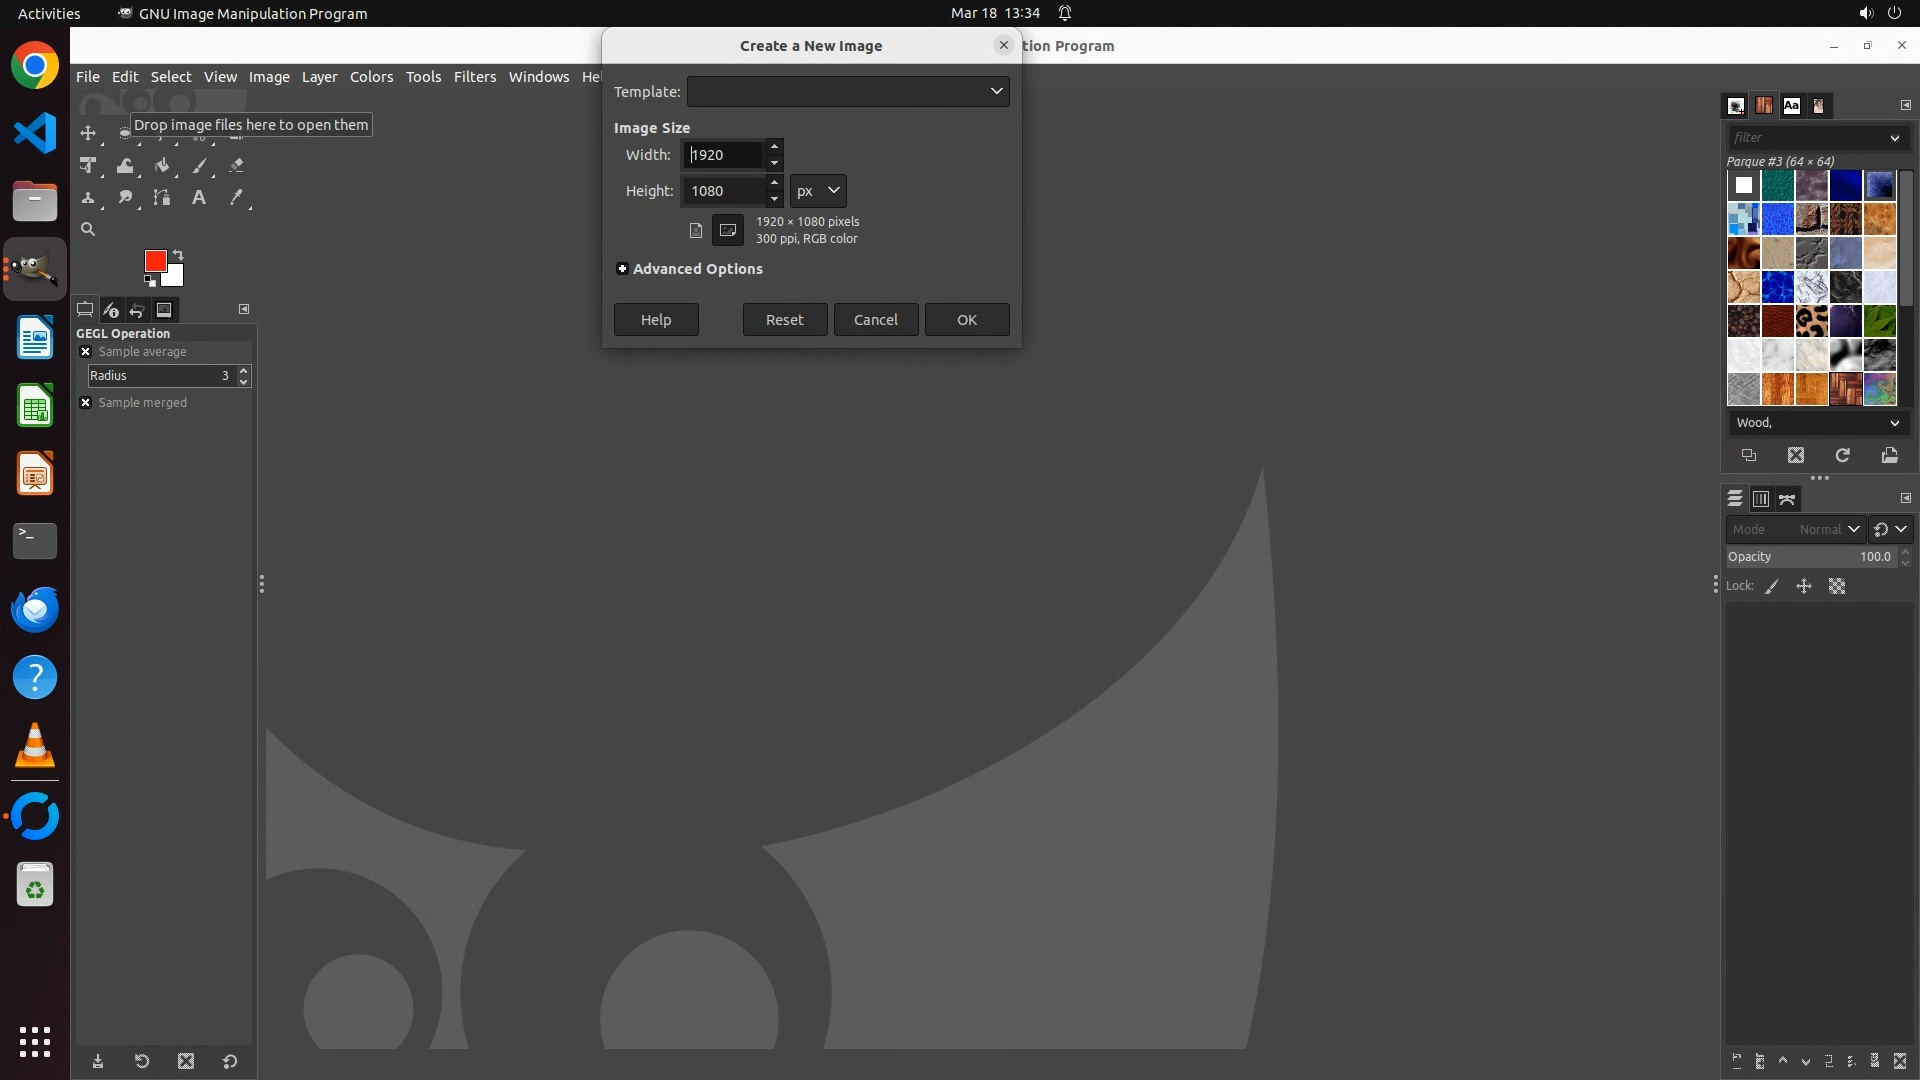This screenshot has height=1080, width=1920.
Task: Refresh patterns with the reload icon
Action: (1842, 456)
